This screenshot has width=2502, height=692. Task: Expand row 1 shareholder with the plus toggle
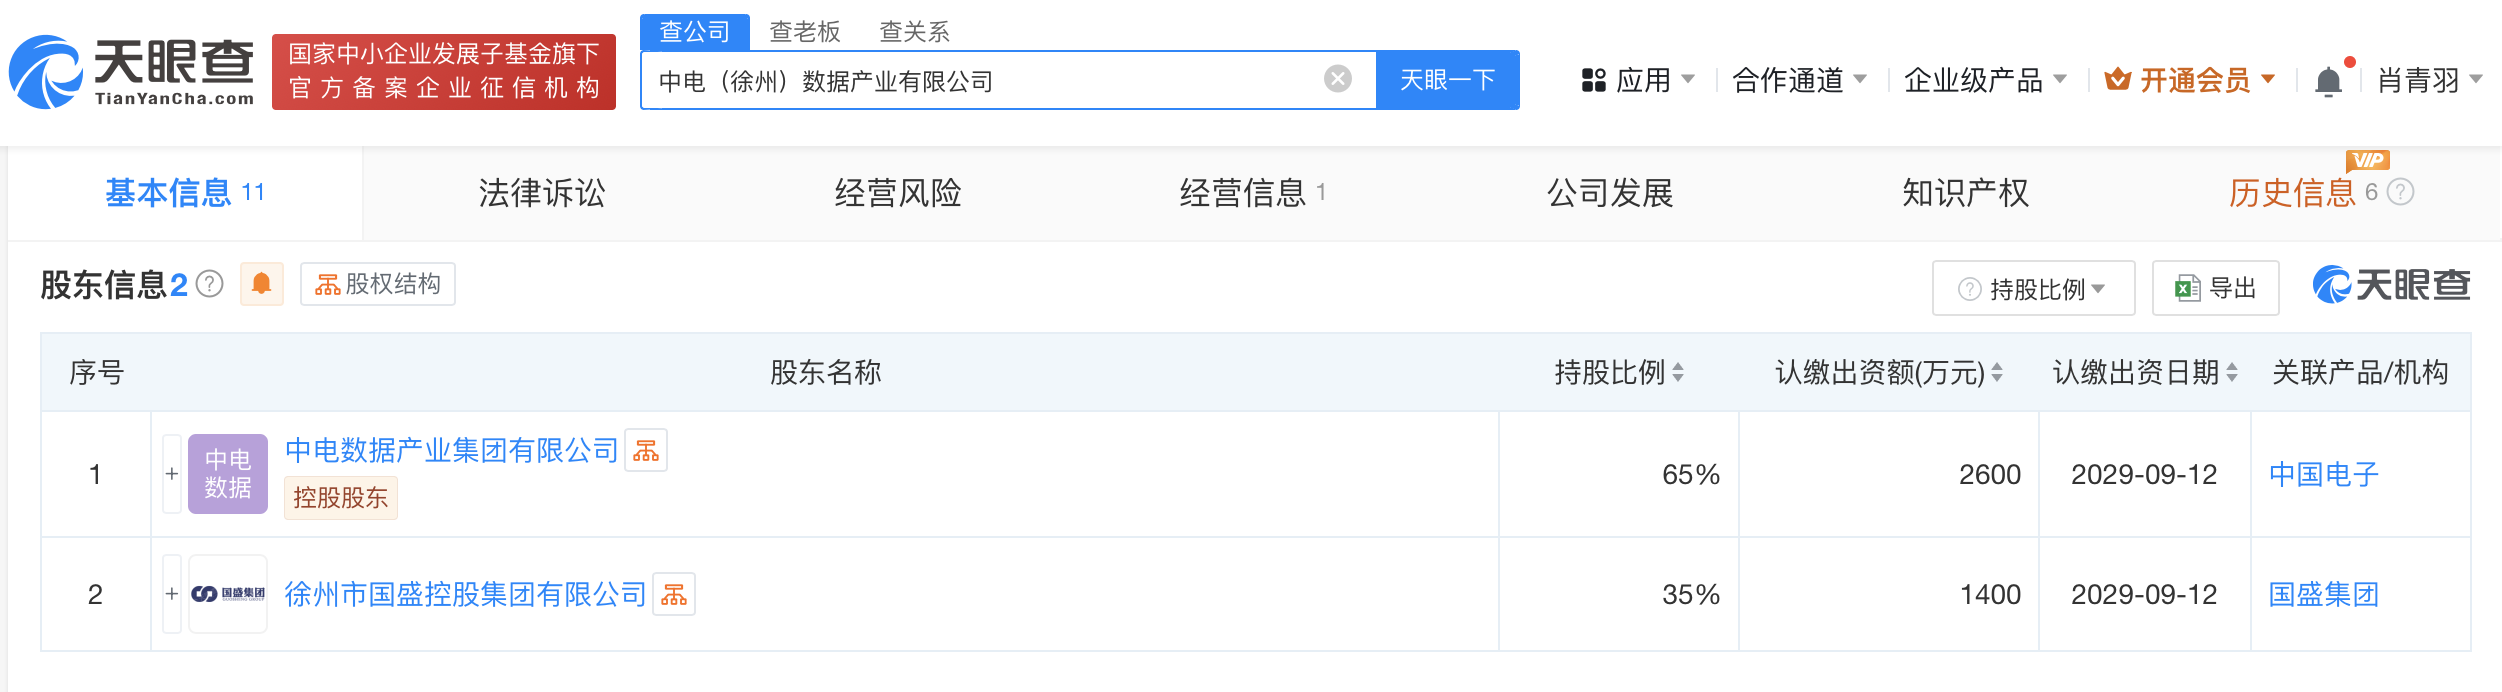(172, 474)
